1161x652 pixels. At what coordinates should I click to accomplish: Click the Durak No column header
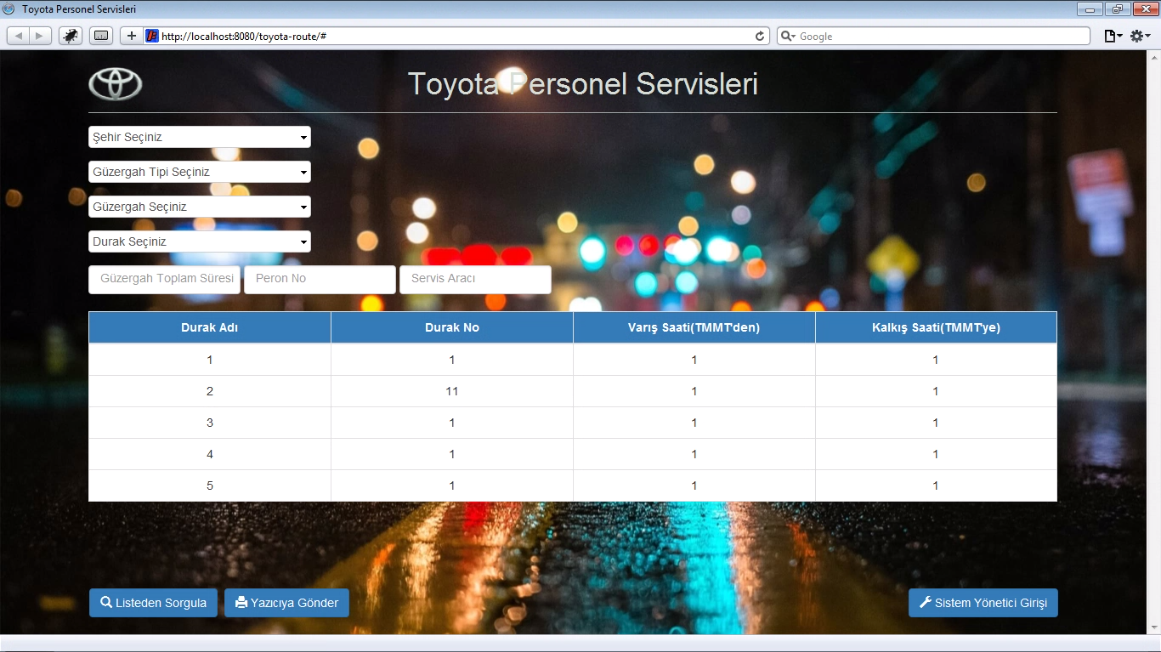(452, 327)
